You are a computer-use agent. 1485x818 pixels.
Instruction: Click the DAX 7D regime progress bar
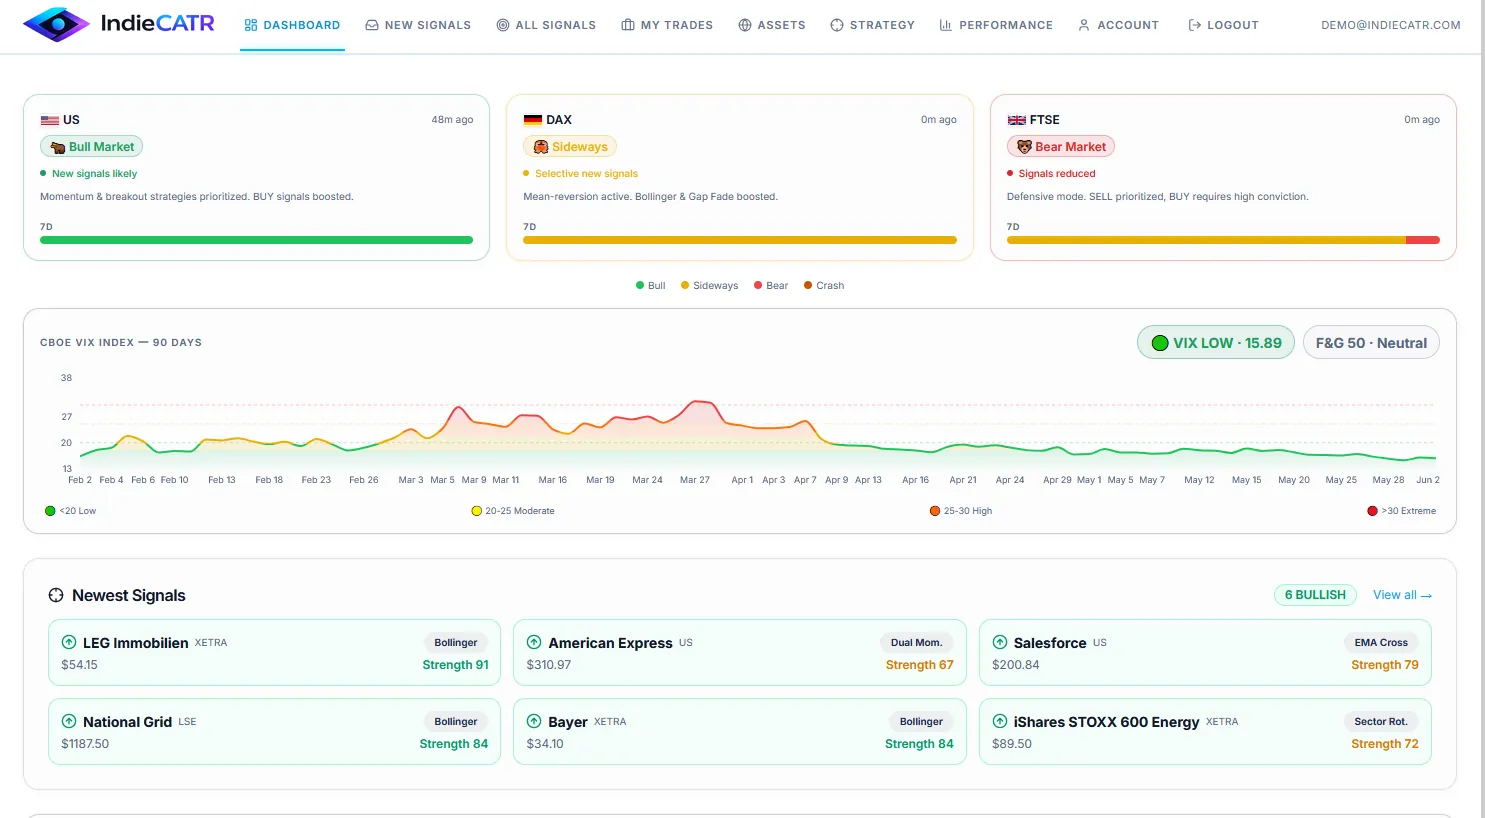(740, 240)
